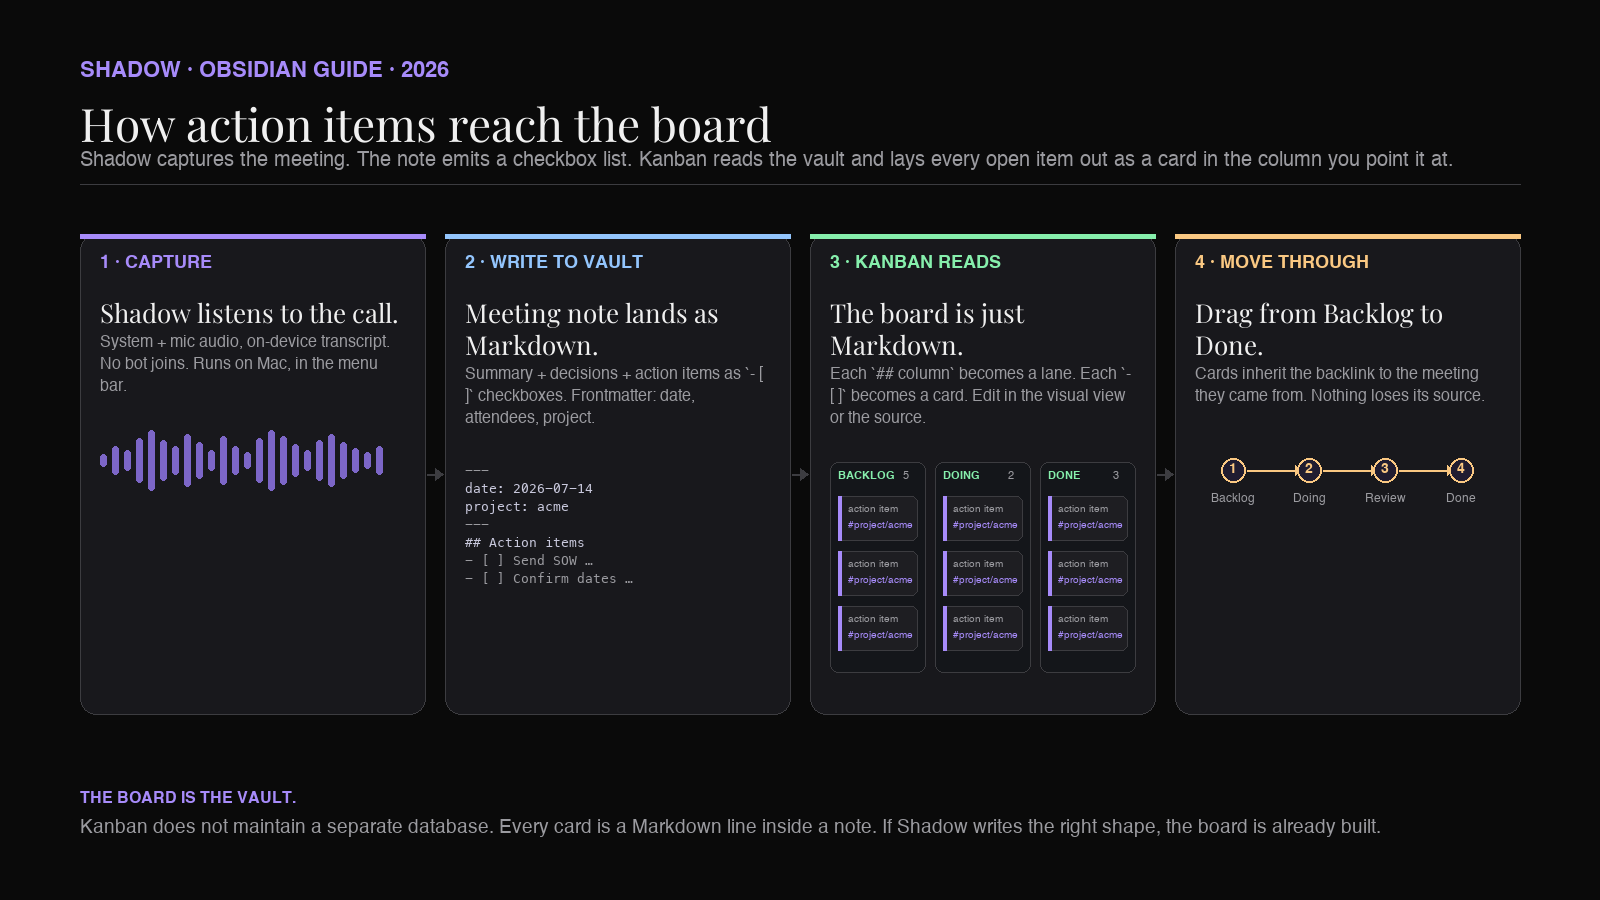Click footer sentence about Kanban's separate database
The height and width of the screenshot is (900, 1600).
[x=730, y=827]
